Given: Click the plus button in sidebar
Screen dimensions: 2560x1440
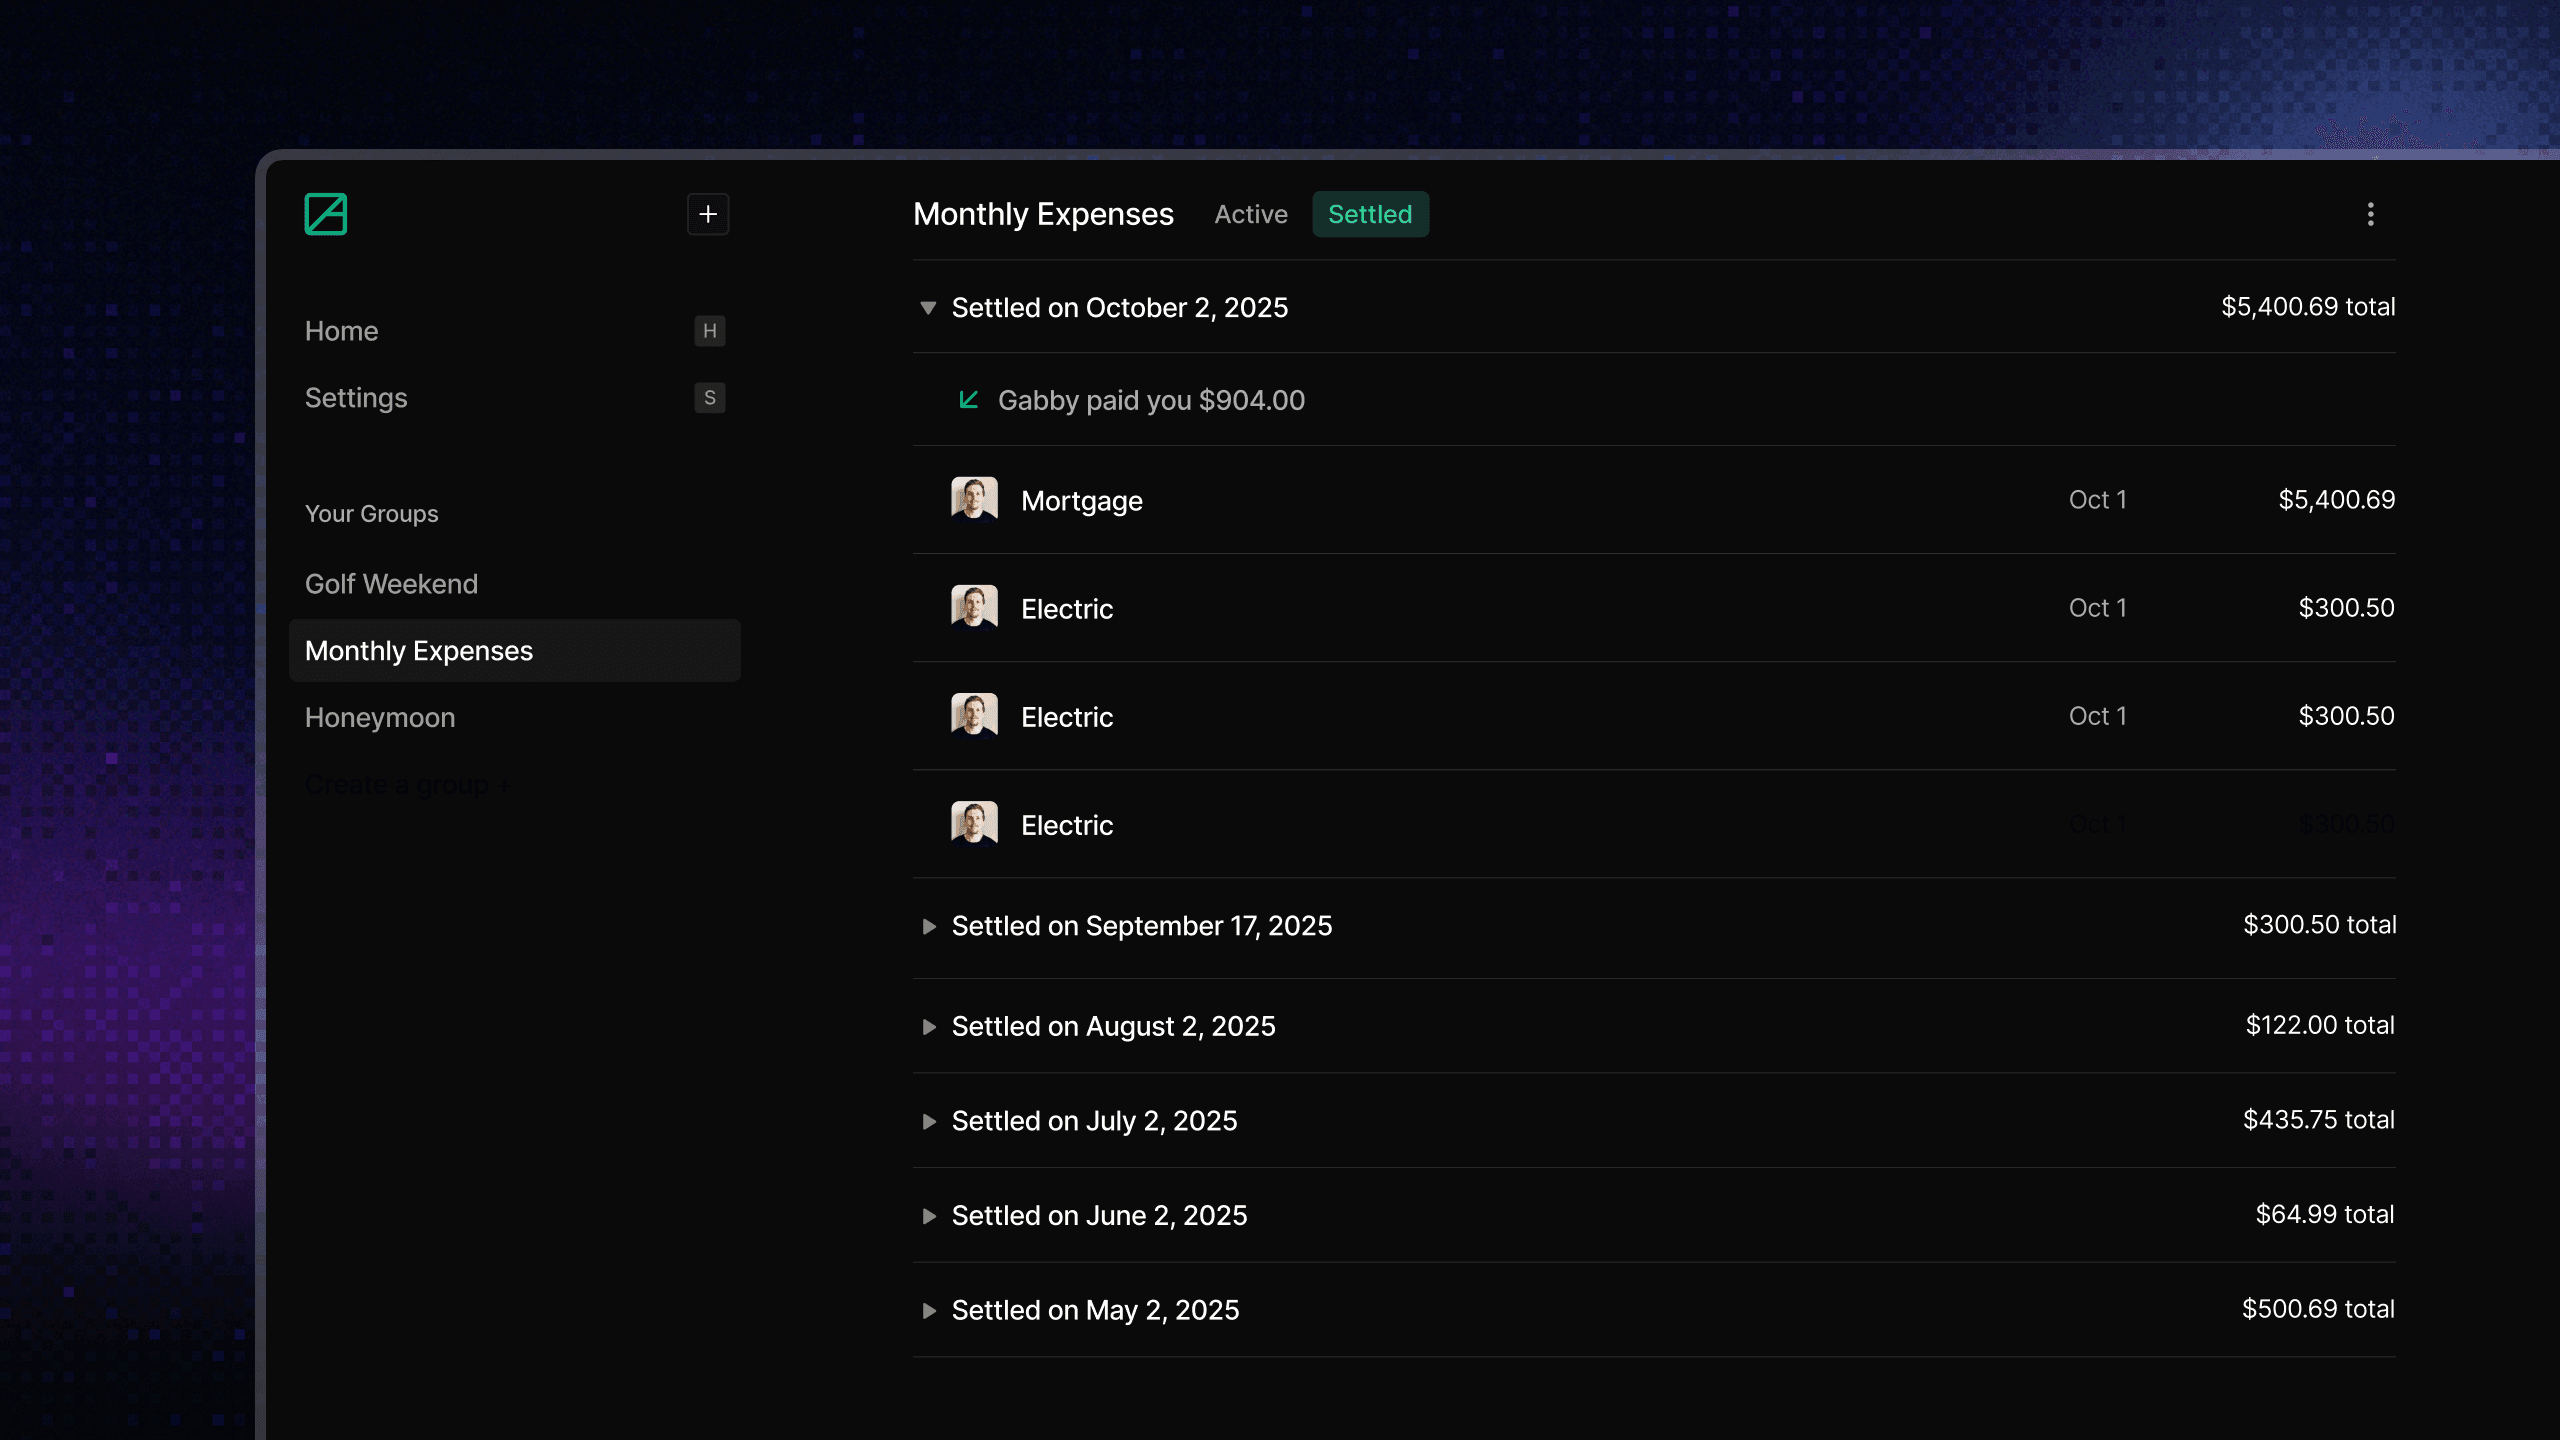Looking at the screenshot, I should tap(708, 214).
